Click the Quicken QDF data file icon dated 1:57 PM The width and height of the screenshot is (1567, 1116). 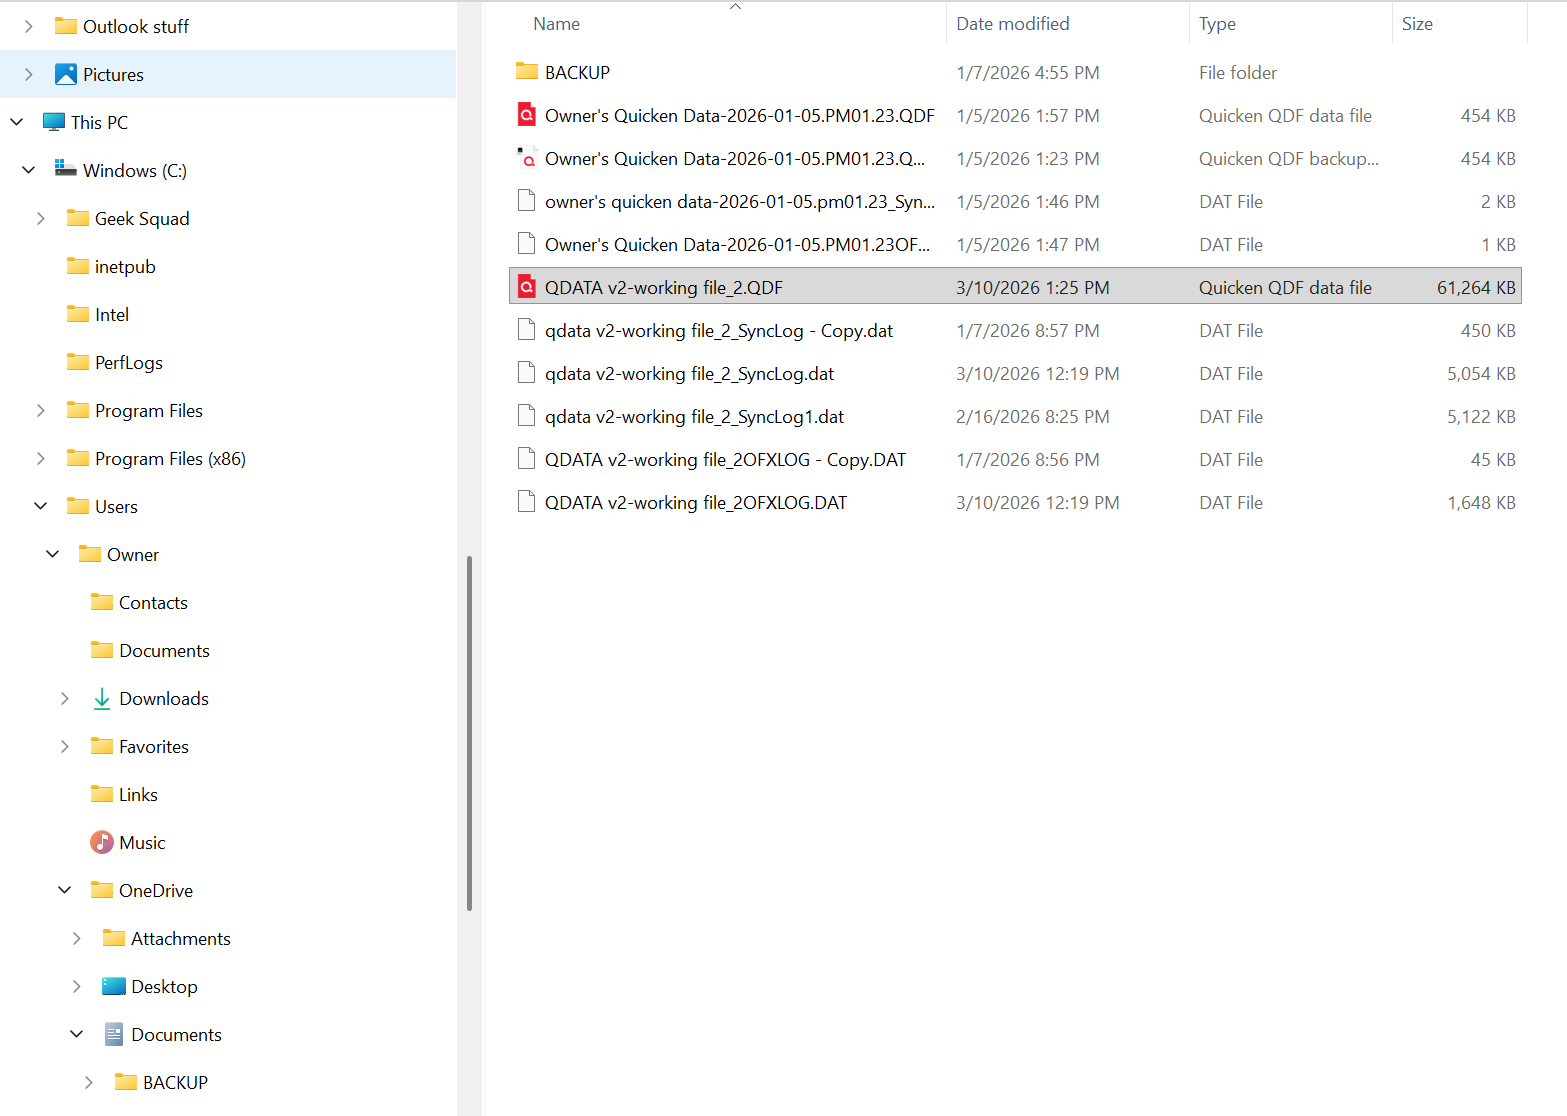[527, 116]
